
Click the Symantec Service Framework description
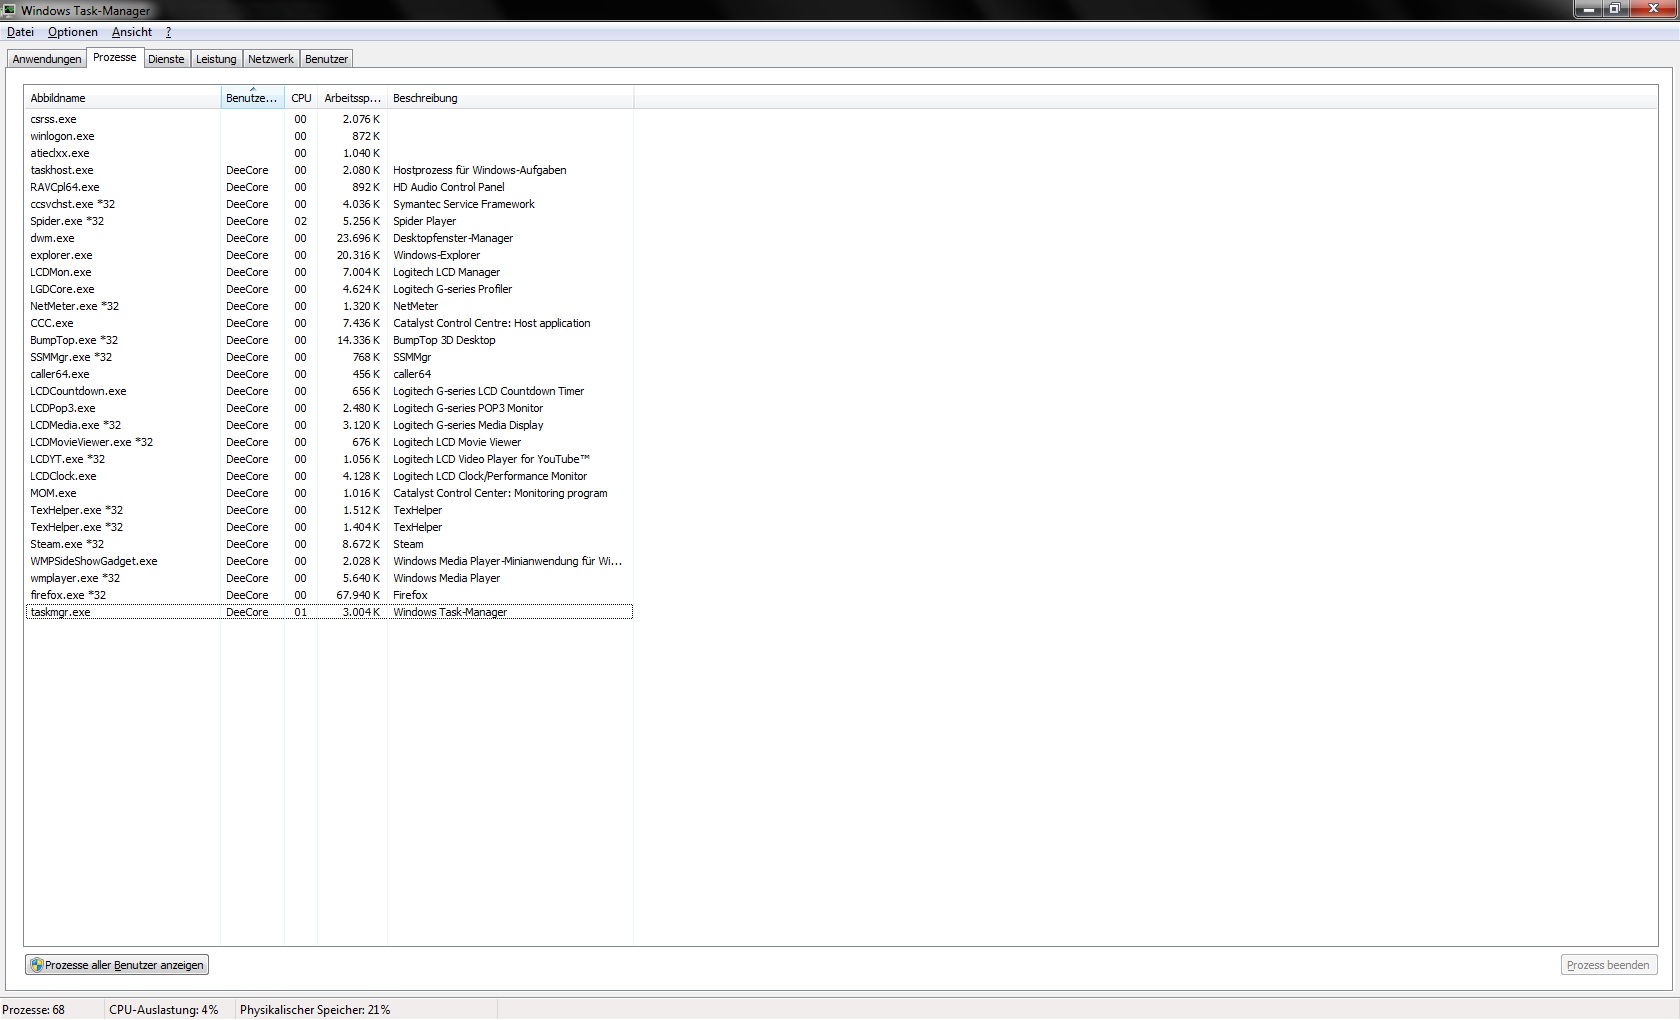464,204
